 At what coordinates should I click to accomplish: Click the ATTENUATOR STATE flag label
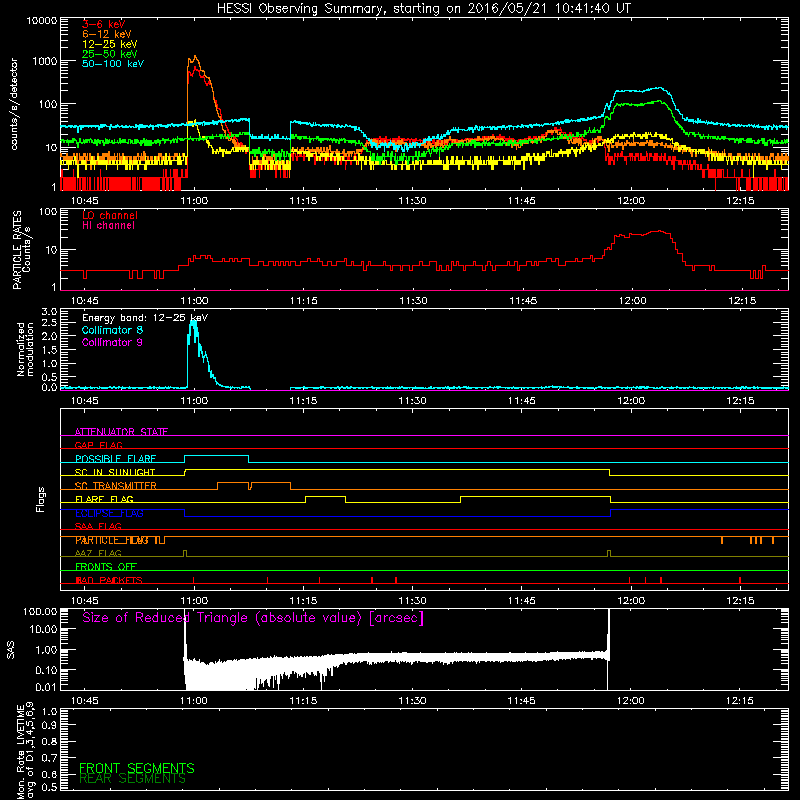[x=121, y=432]
